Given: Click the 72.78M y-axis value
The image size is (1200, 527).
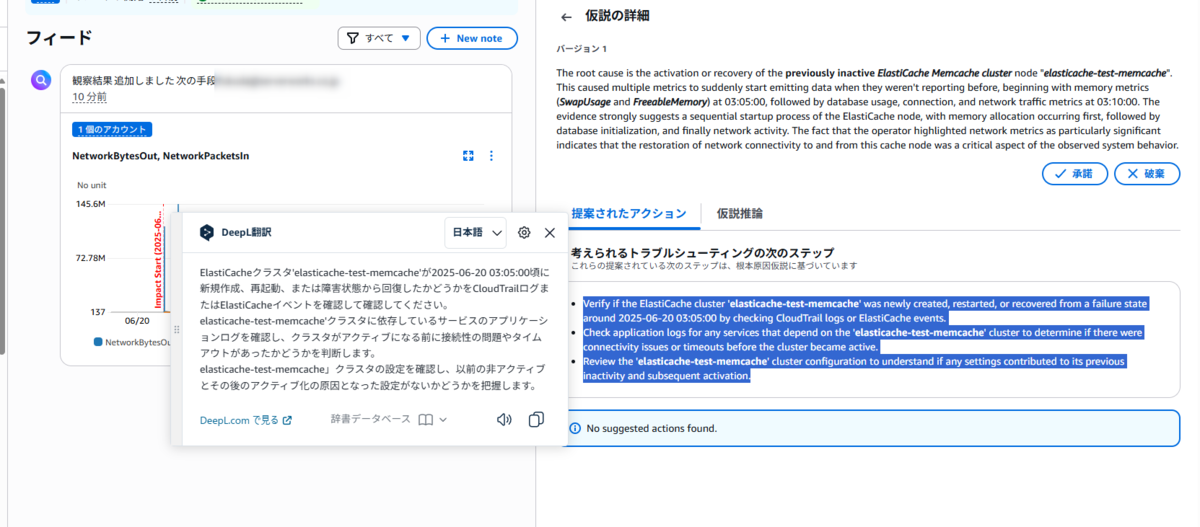Looking at the screenshot, I should click(91, 258).
